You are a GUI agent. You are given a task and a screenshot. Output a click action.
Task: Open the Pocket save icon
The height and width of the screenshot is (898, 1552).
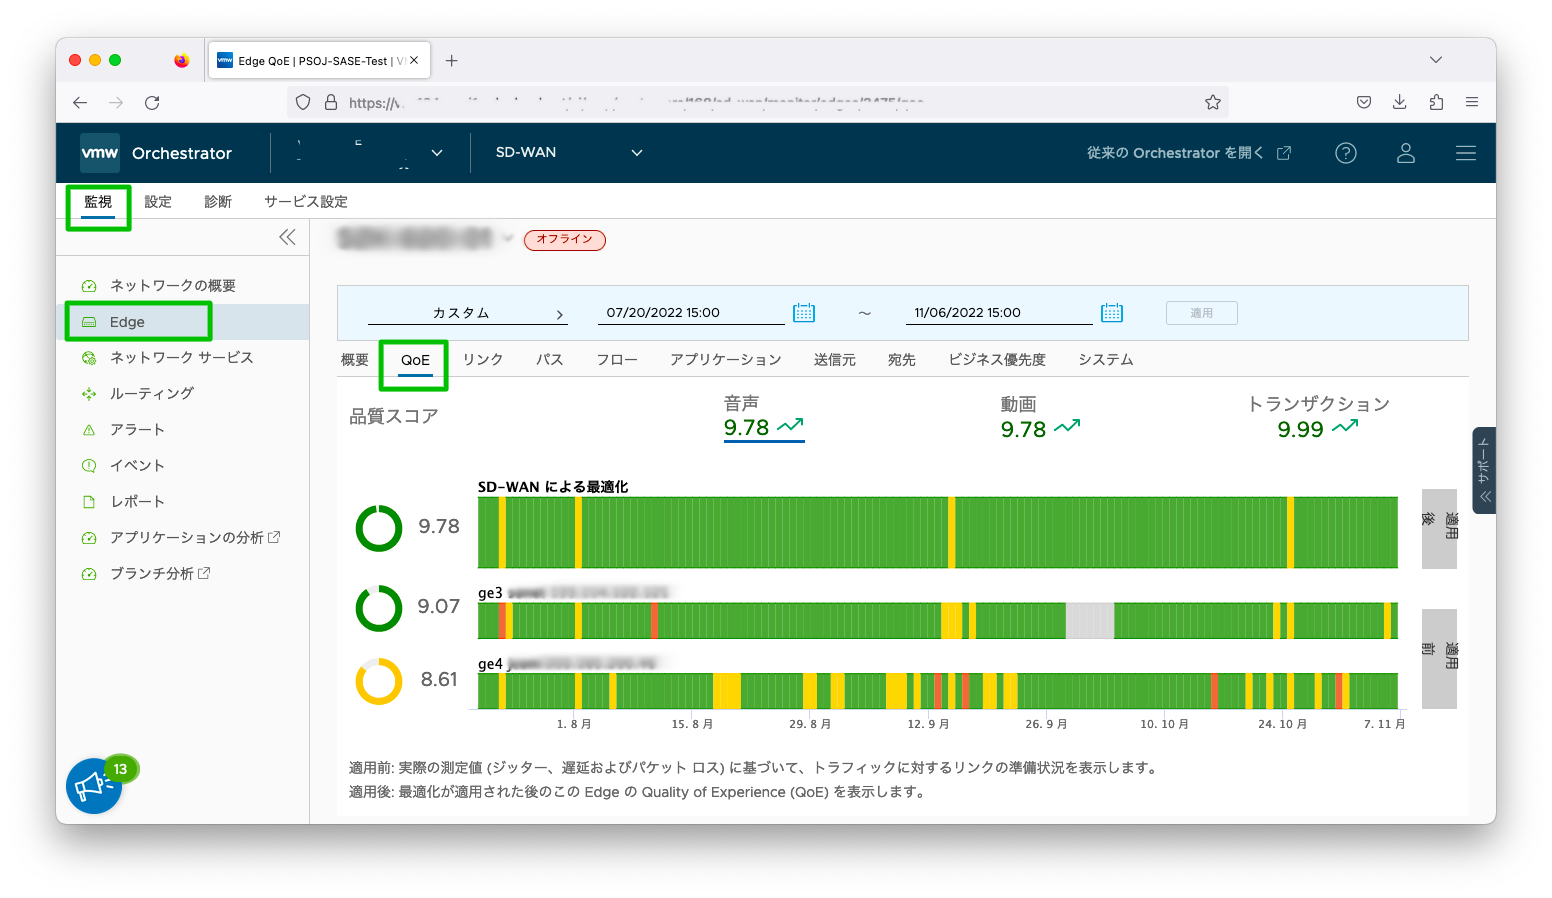pyautogui.click(x=1364, y=102)
